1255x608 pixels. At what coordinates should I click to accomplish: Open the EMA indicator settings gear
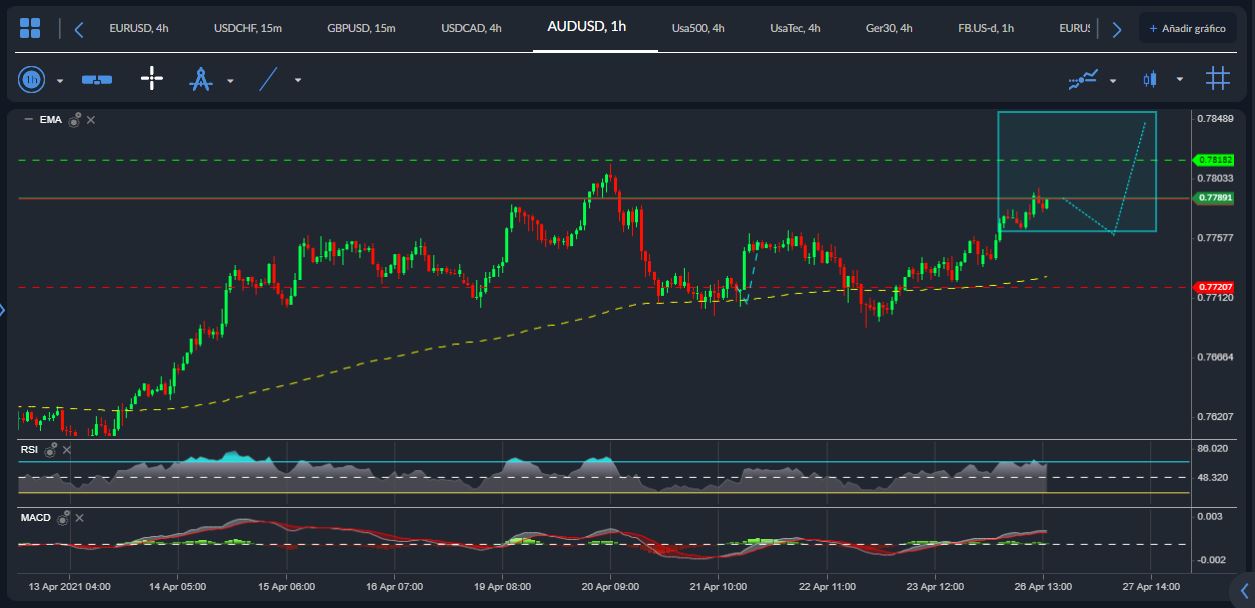(74, 121)
